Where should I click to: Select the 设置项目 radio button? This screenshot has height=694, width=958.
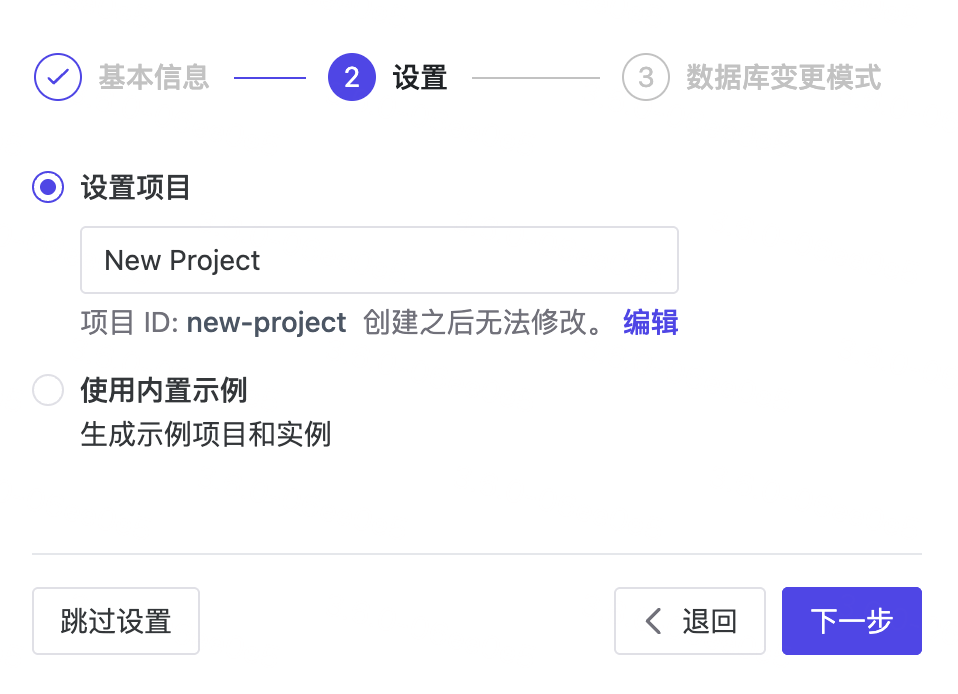click(48, 187)
